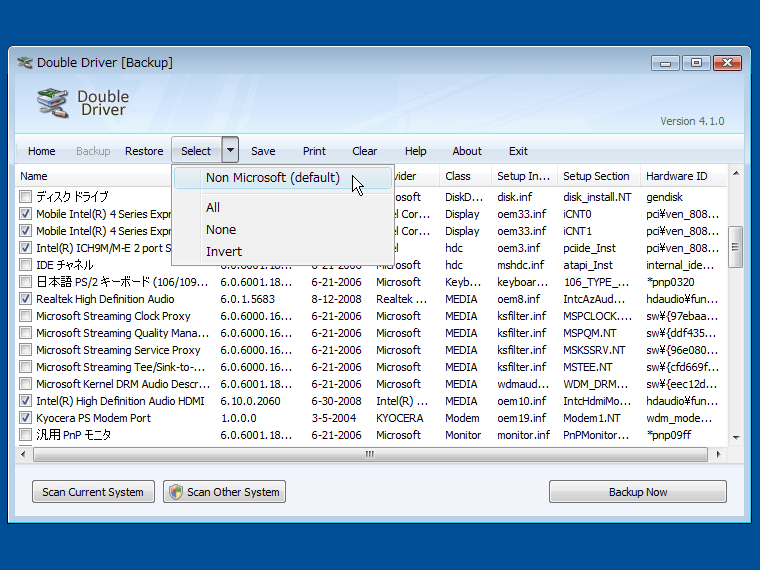Click the Scan Current System button

(x=93, y=492)
